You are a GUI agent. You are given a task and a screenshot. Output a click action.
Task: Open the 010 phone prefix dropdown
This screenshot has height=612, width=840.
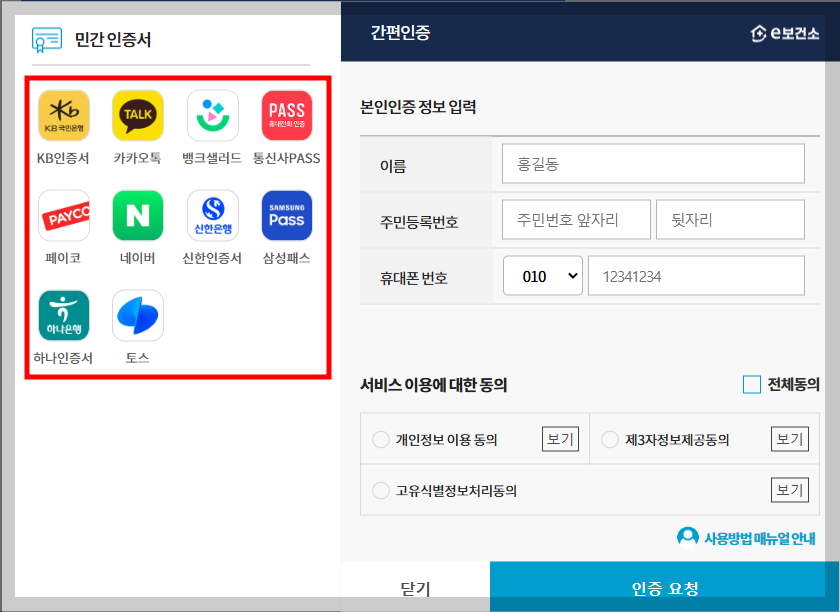(543, 276)
